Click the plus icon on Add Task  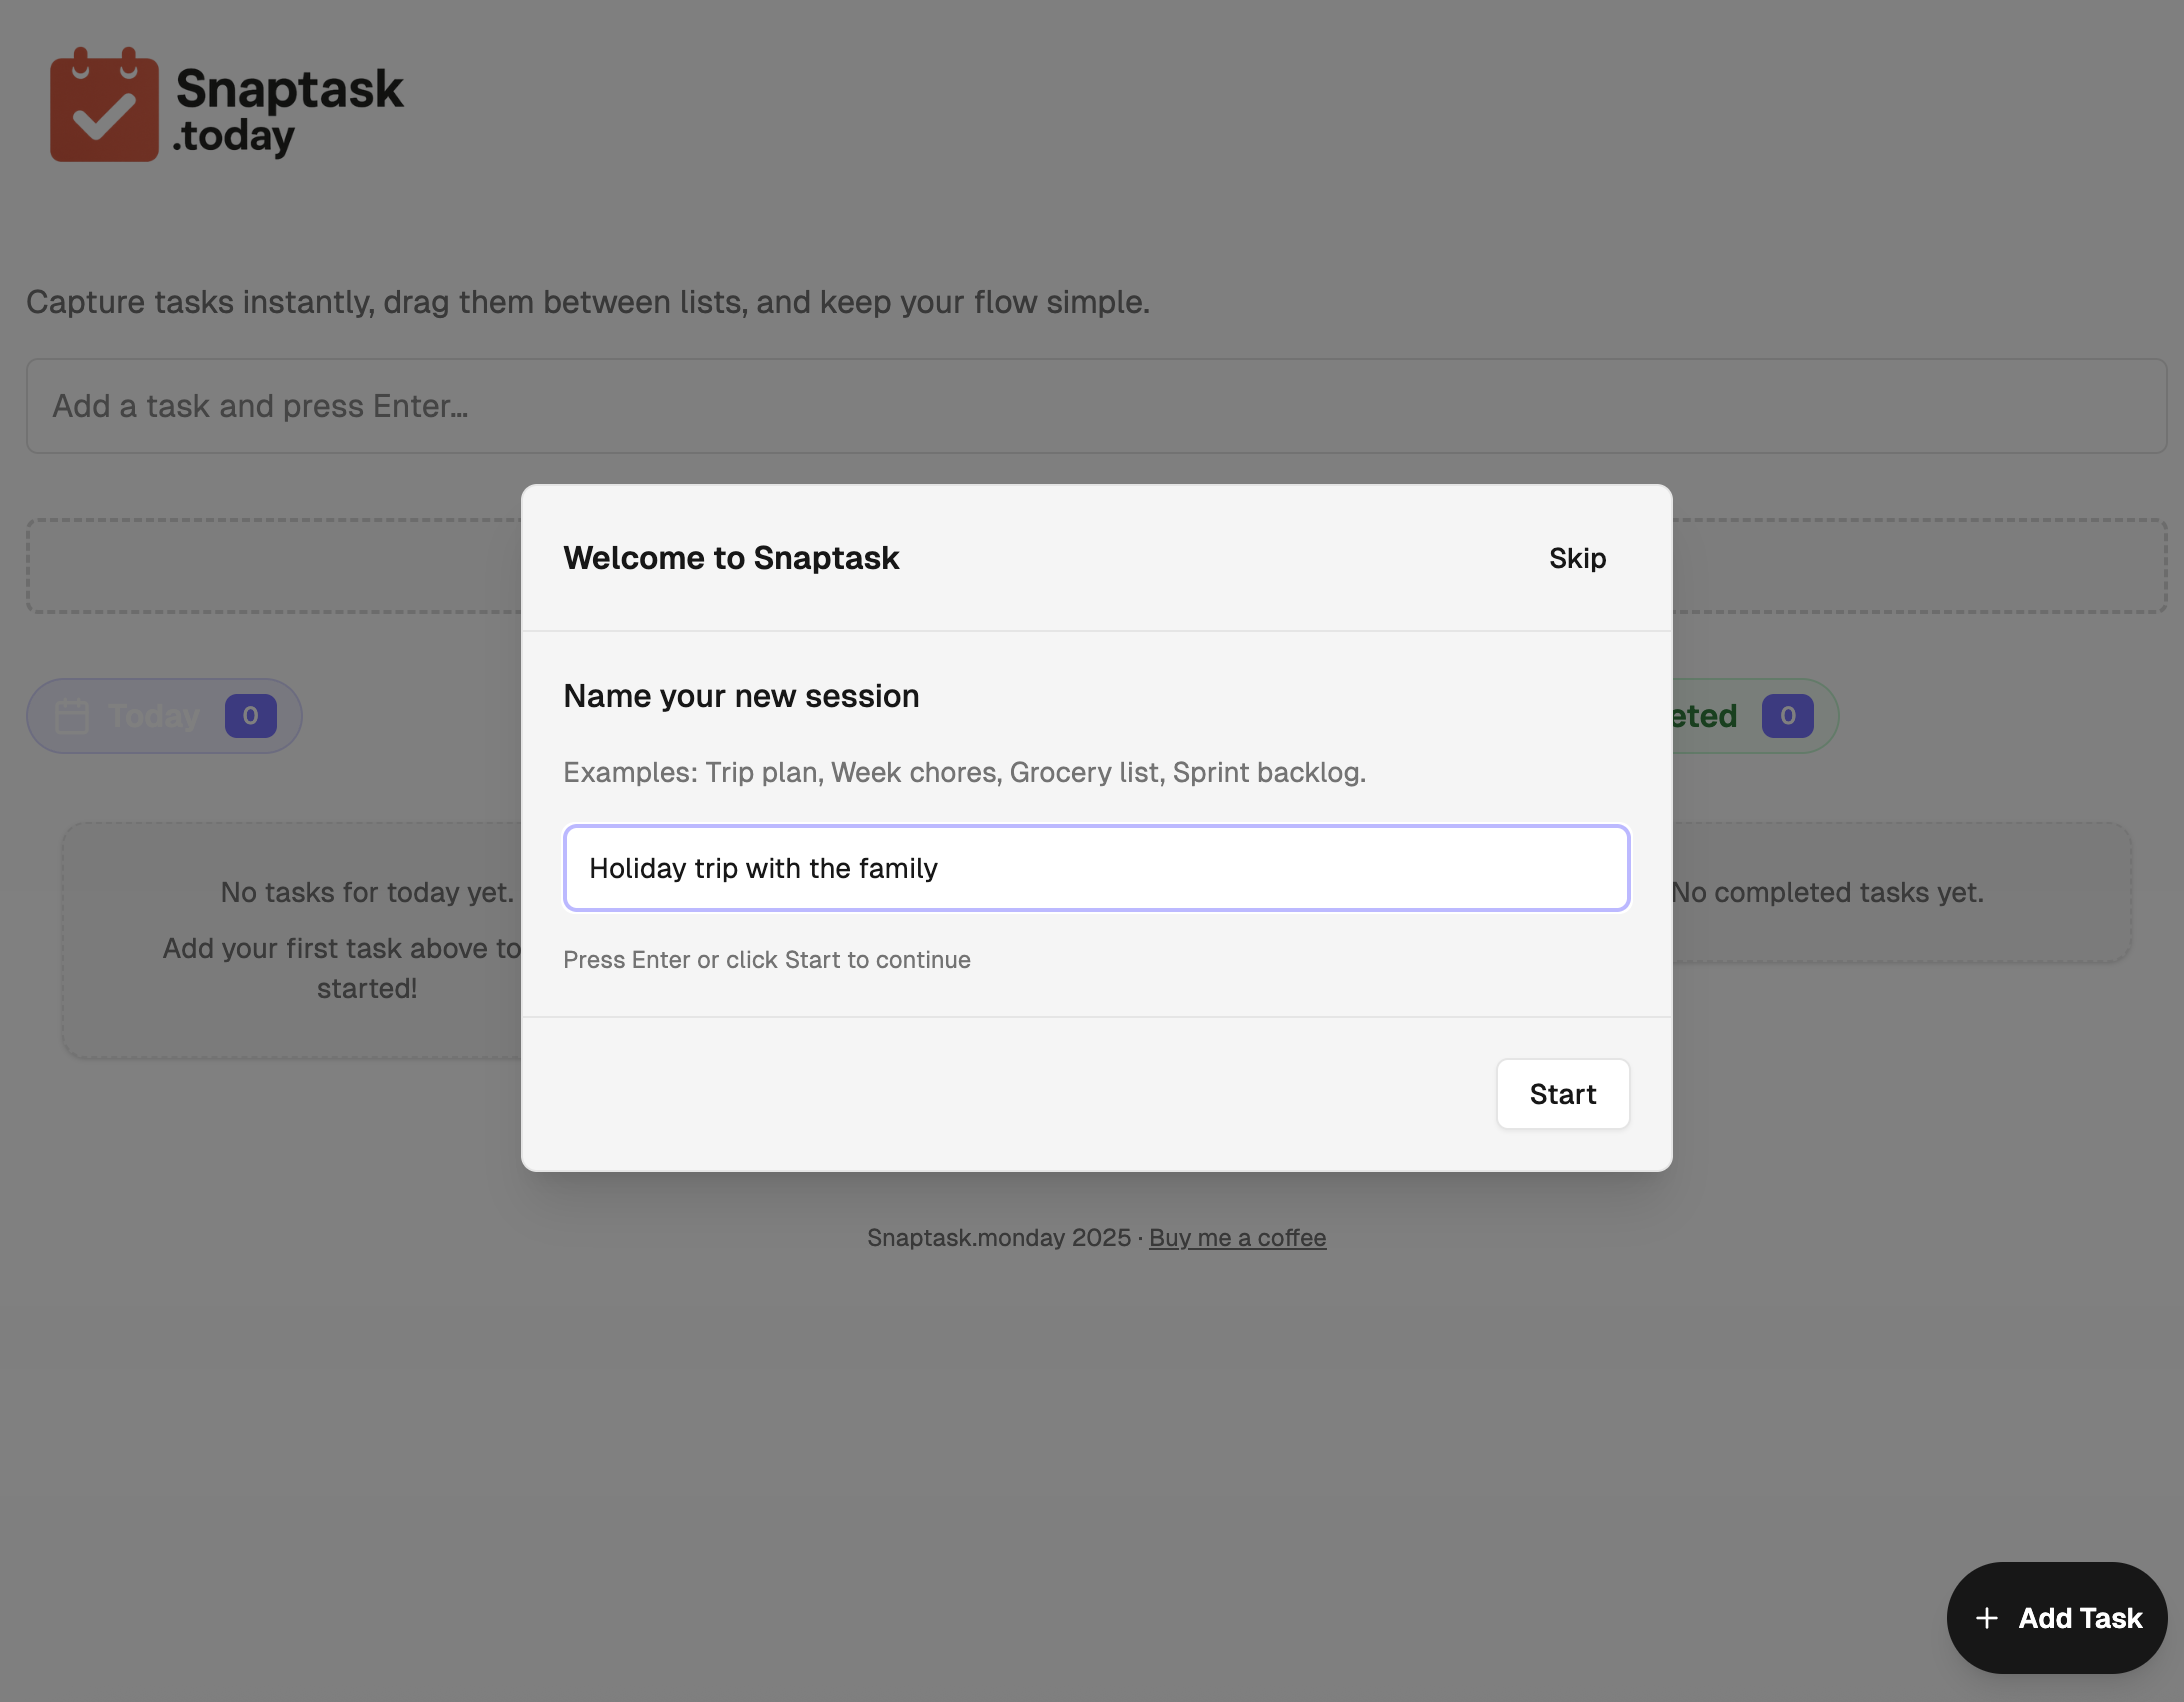(1987, 1618)
